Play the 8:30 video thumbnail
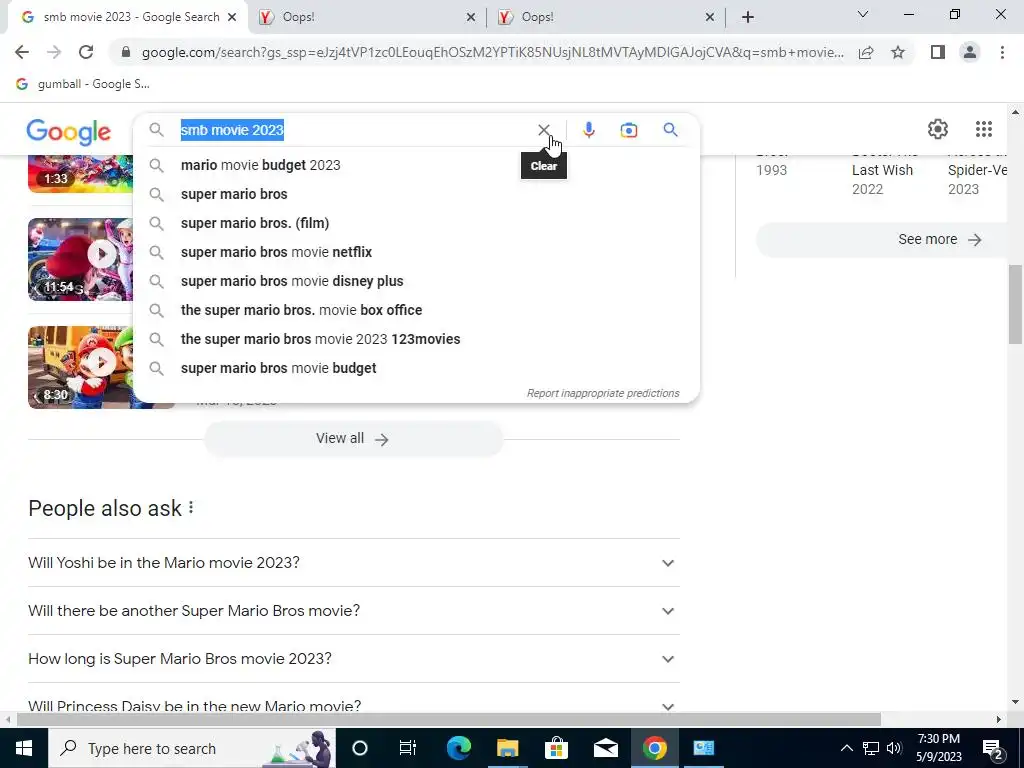This screenshot has height=768, width=1024. point(80,367)
